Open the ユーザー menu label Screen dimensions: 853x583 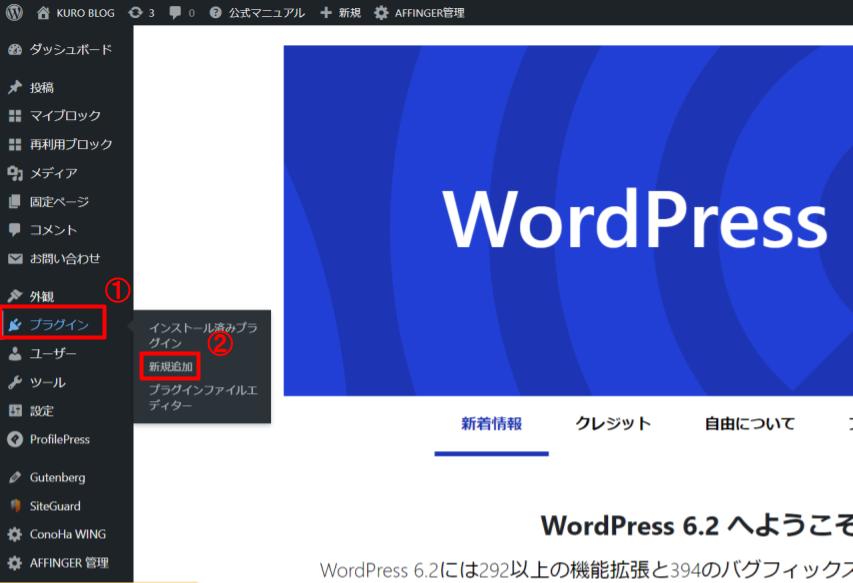[53, 354]
